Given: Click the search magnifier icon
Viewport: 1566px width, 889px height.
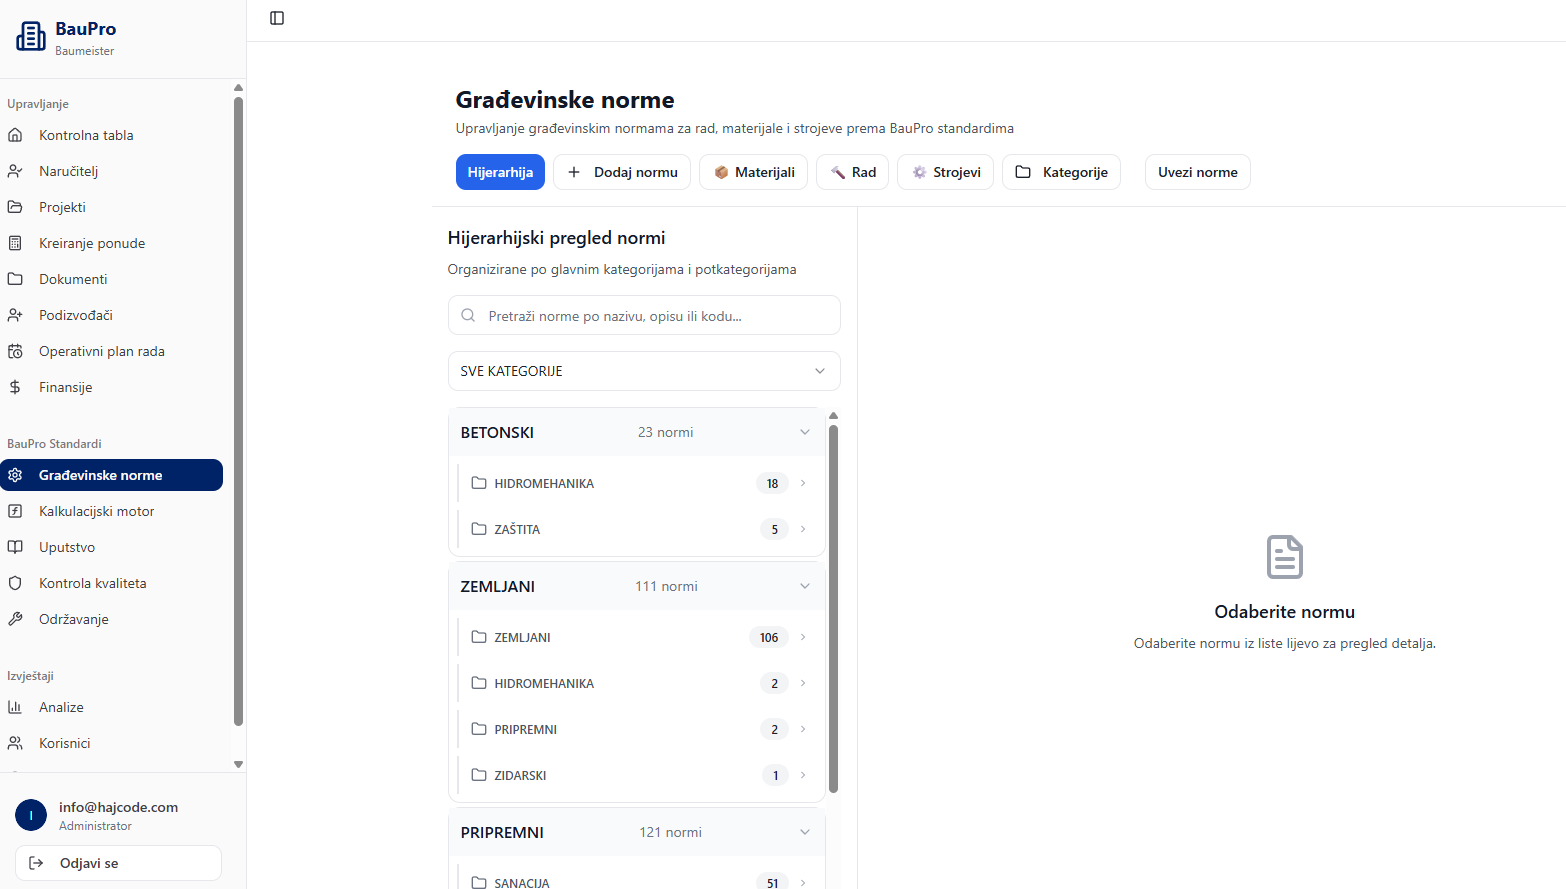Looking at the screenshot, I should (x=468, y=316).
